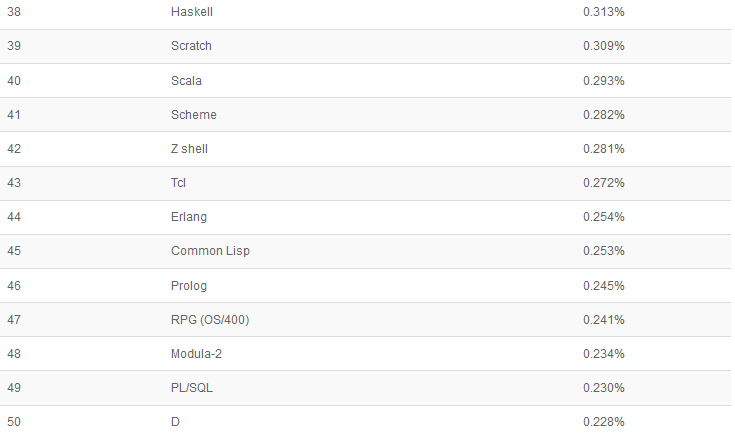Viewport: 735px width, 437px height.
Task: Click the D language name
Action: coord(176,422)
